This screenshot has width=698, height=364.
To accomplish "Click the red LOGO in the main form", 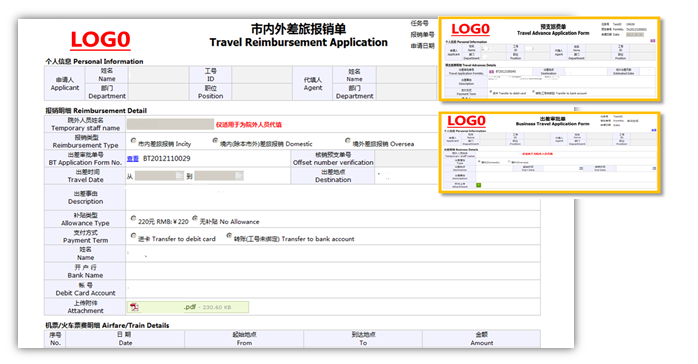I will [101, 40].
